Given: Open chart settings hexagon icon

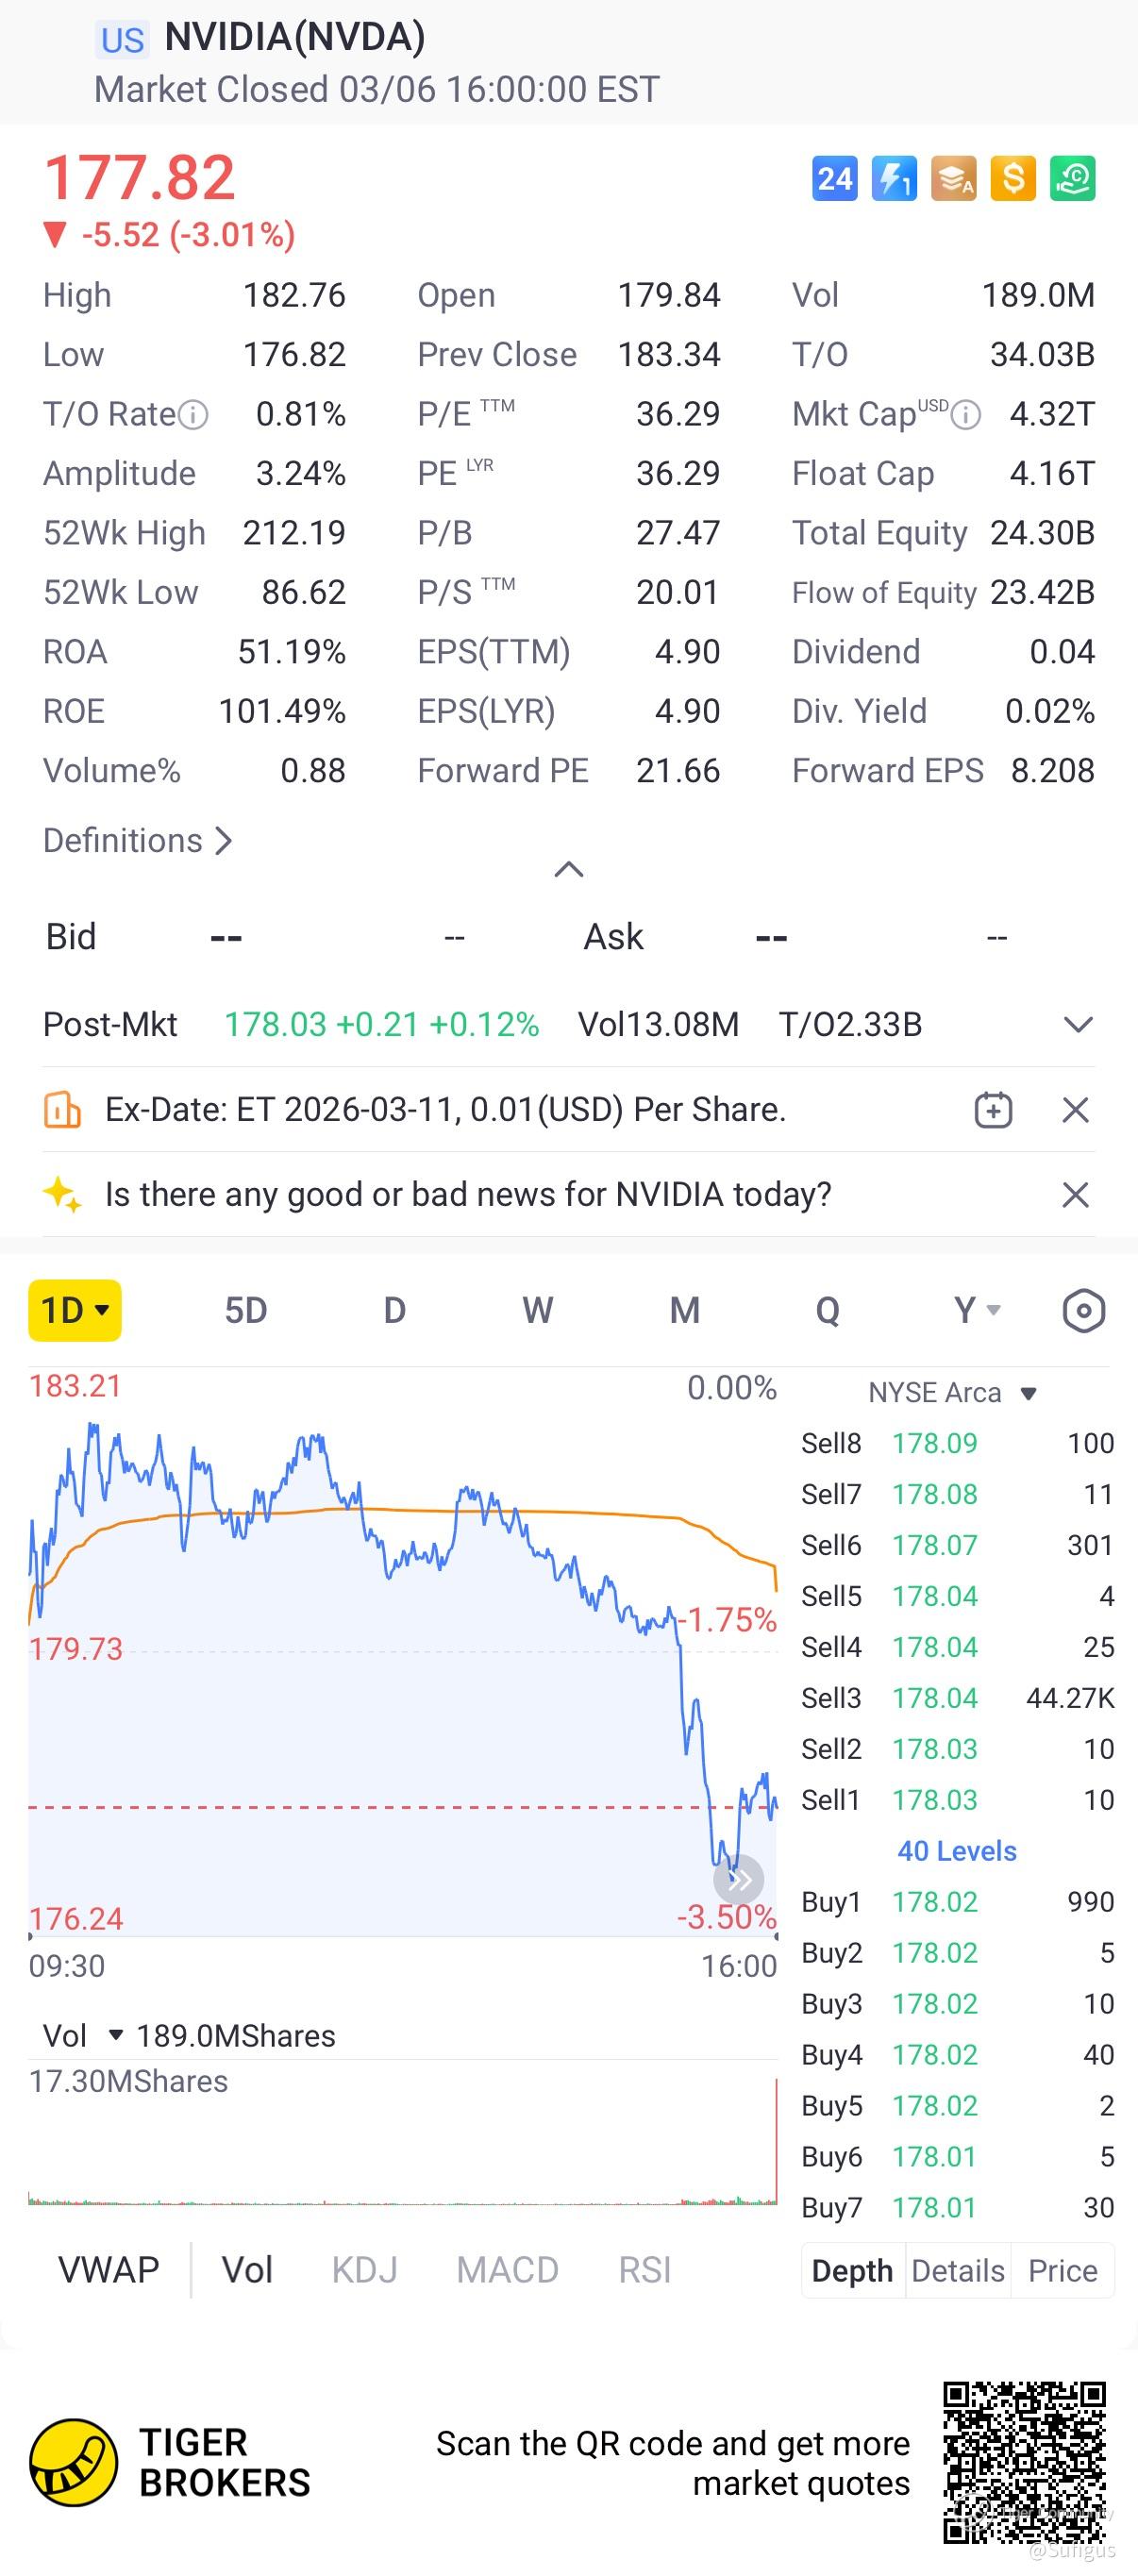Looking at the screenshot, I should point(1083,1310).
